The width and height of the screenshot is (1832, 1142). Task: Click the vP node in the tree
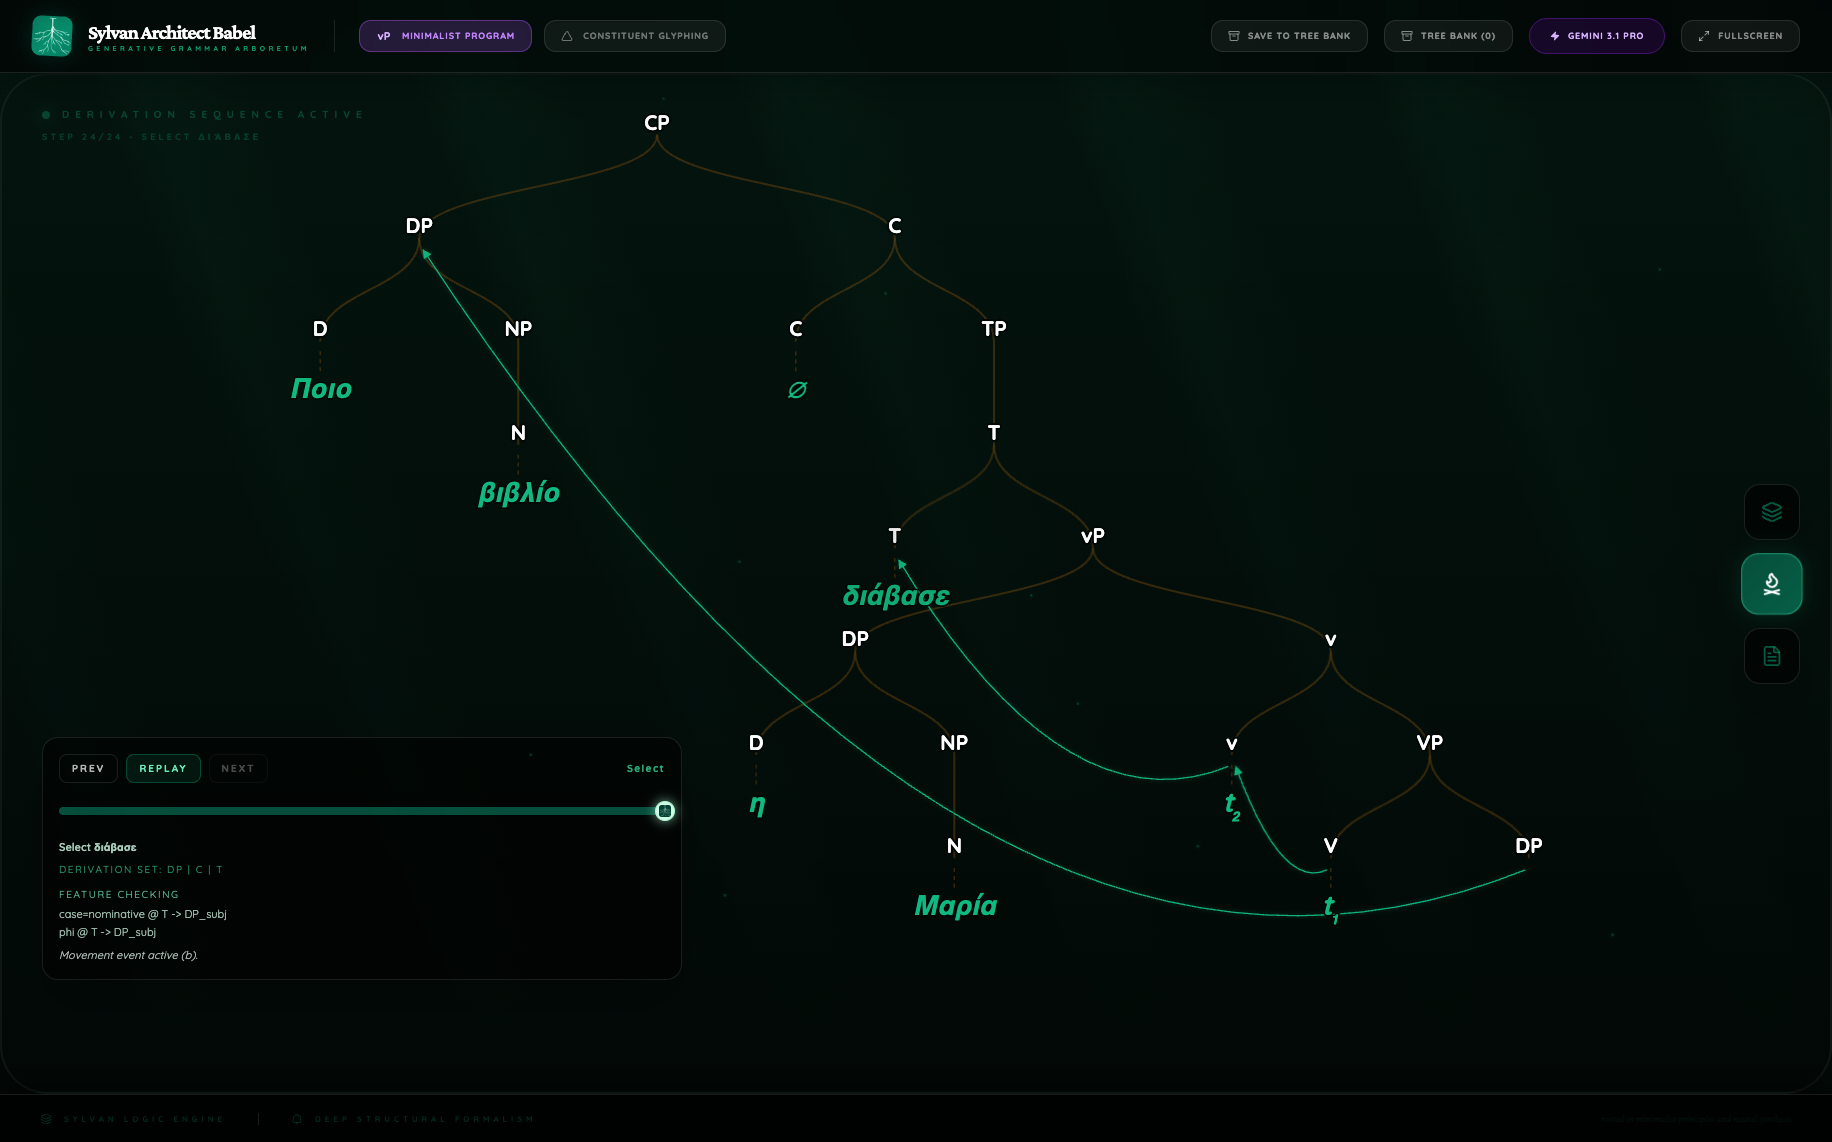pos(1093,536)
